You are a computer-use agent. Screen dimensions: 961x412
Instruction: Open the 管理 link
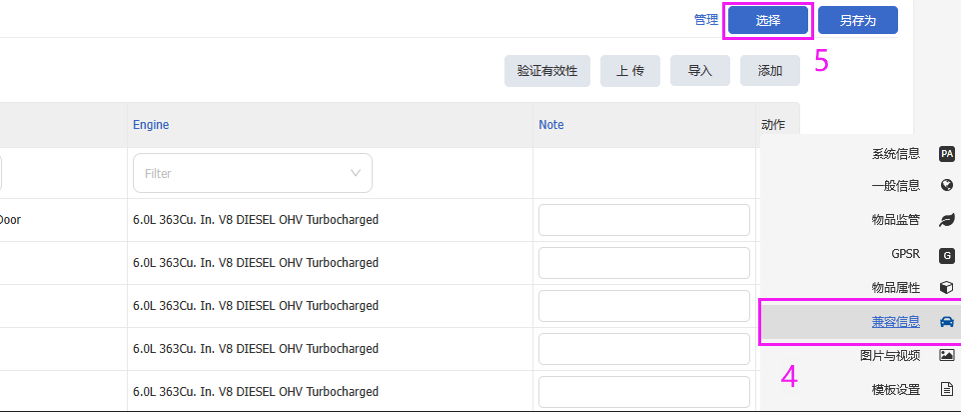705,20
